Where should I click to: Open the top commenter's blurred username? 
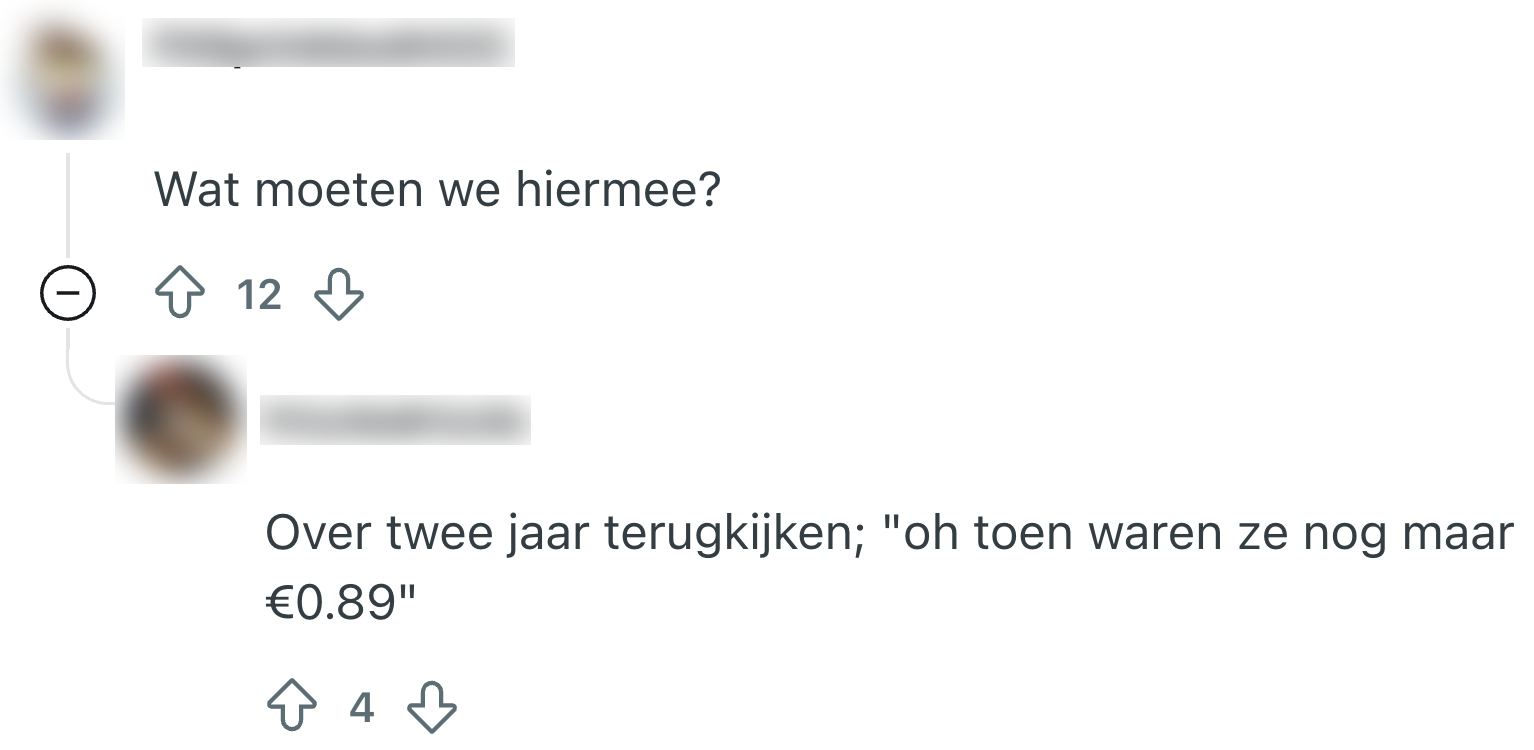tap(328, 43)
